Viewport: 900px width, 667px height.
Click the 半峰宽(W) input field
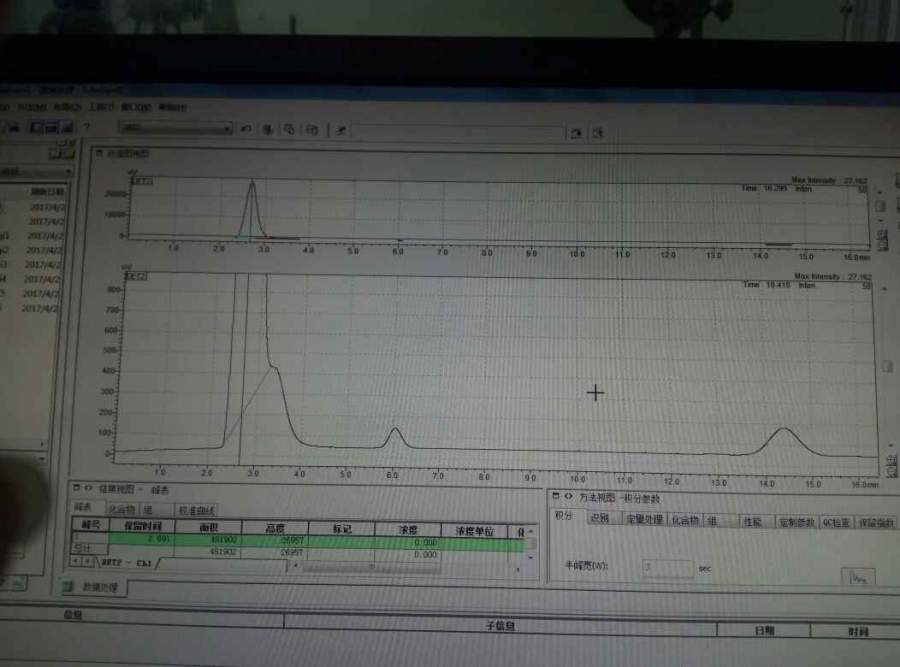click(668, 567)
